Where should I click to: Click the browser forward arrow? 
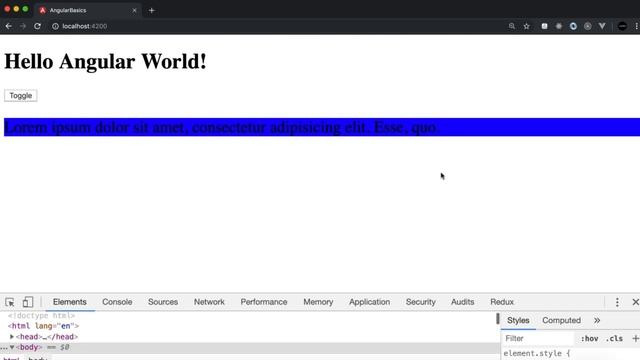(23, 26)
